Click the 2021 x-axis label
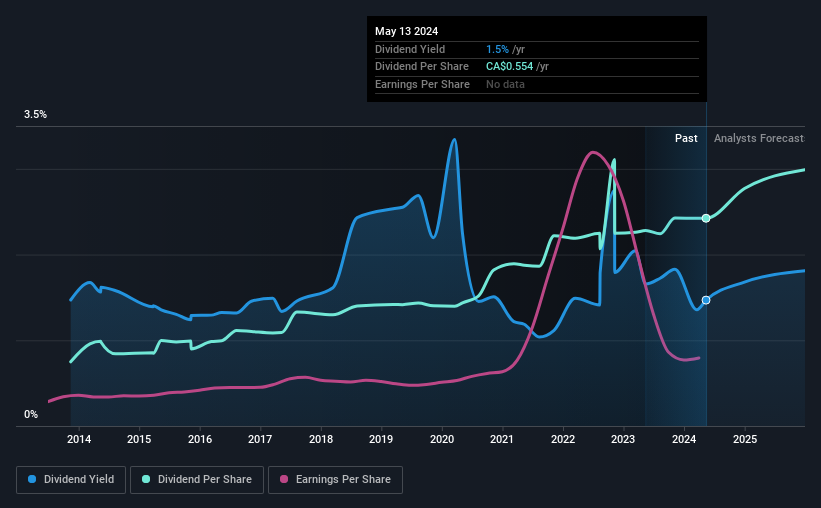The height and width of the screenshot is (508, 821). pos(502,439)
